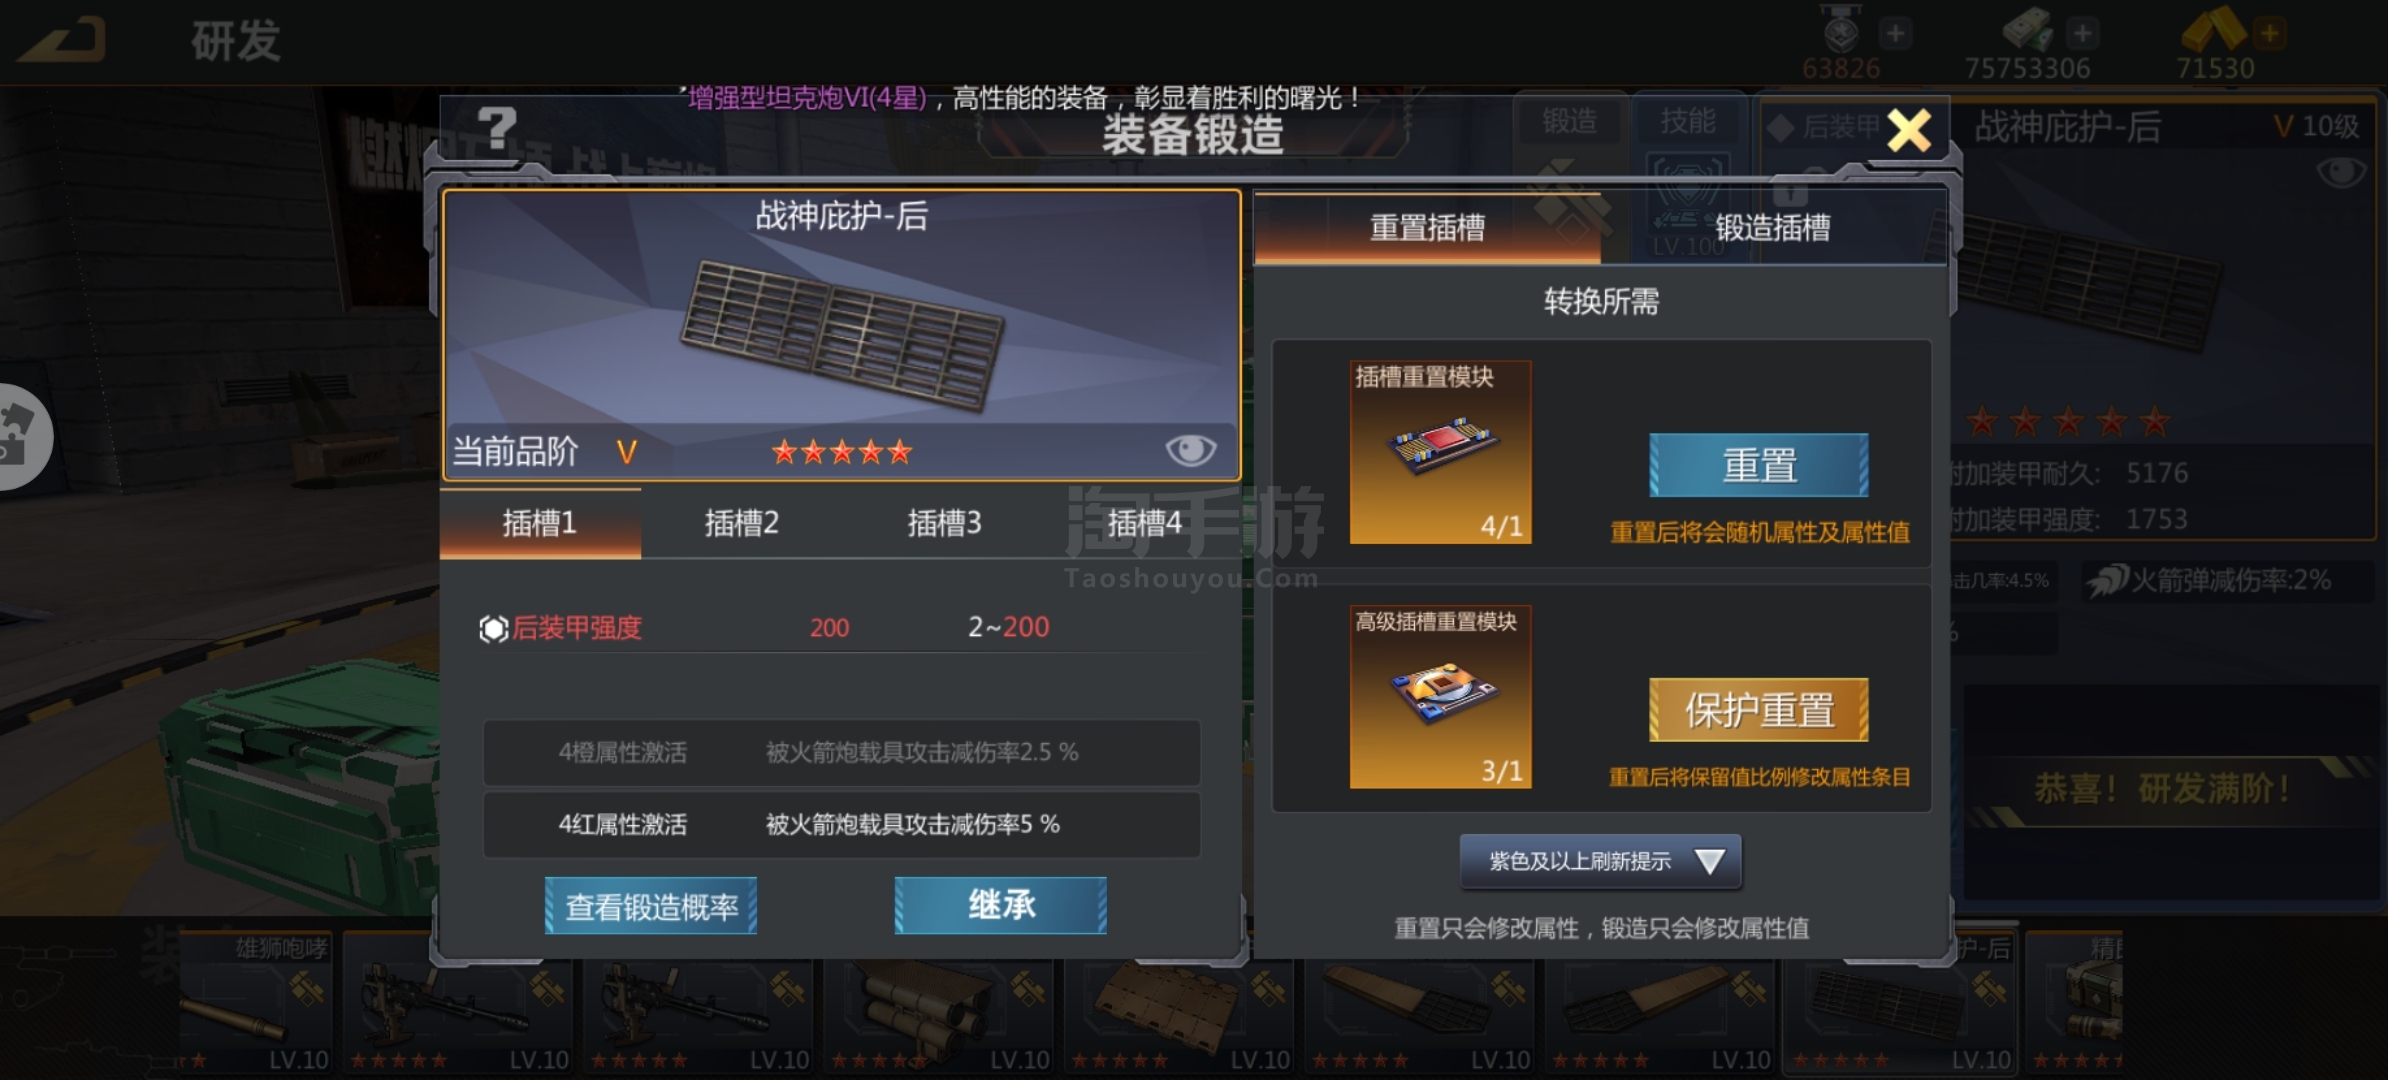Select the 高级插槽重置模块 item icon
The image size is (2388, 1080).
pyautogui.click(x=1440, y=697)
